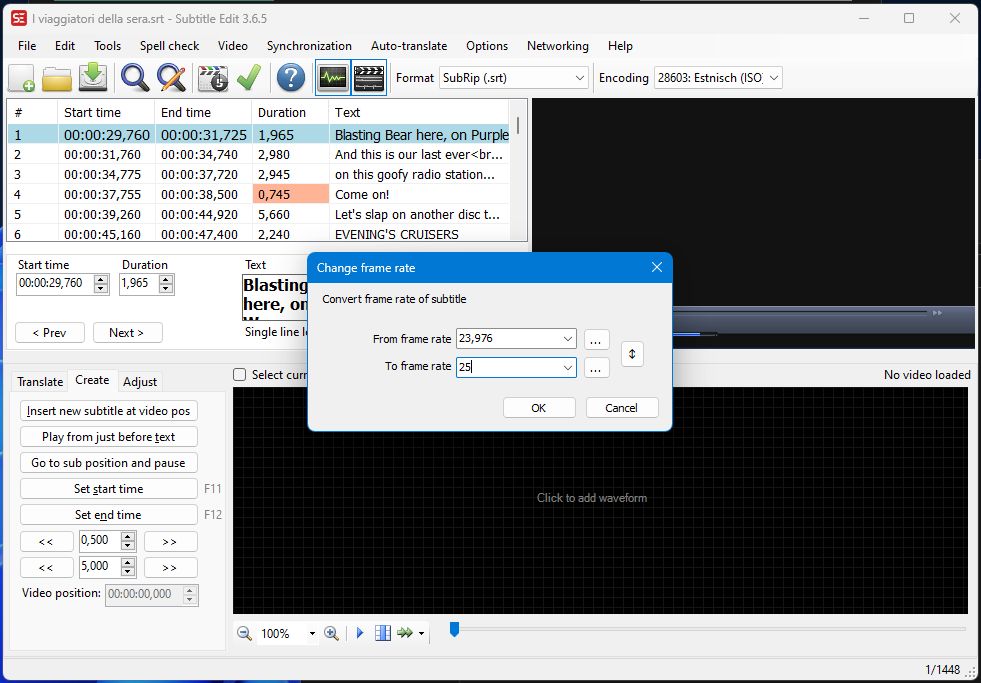
Task: Switch to the Adjust tab
Action: (140, 381)
